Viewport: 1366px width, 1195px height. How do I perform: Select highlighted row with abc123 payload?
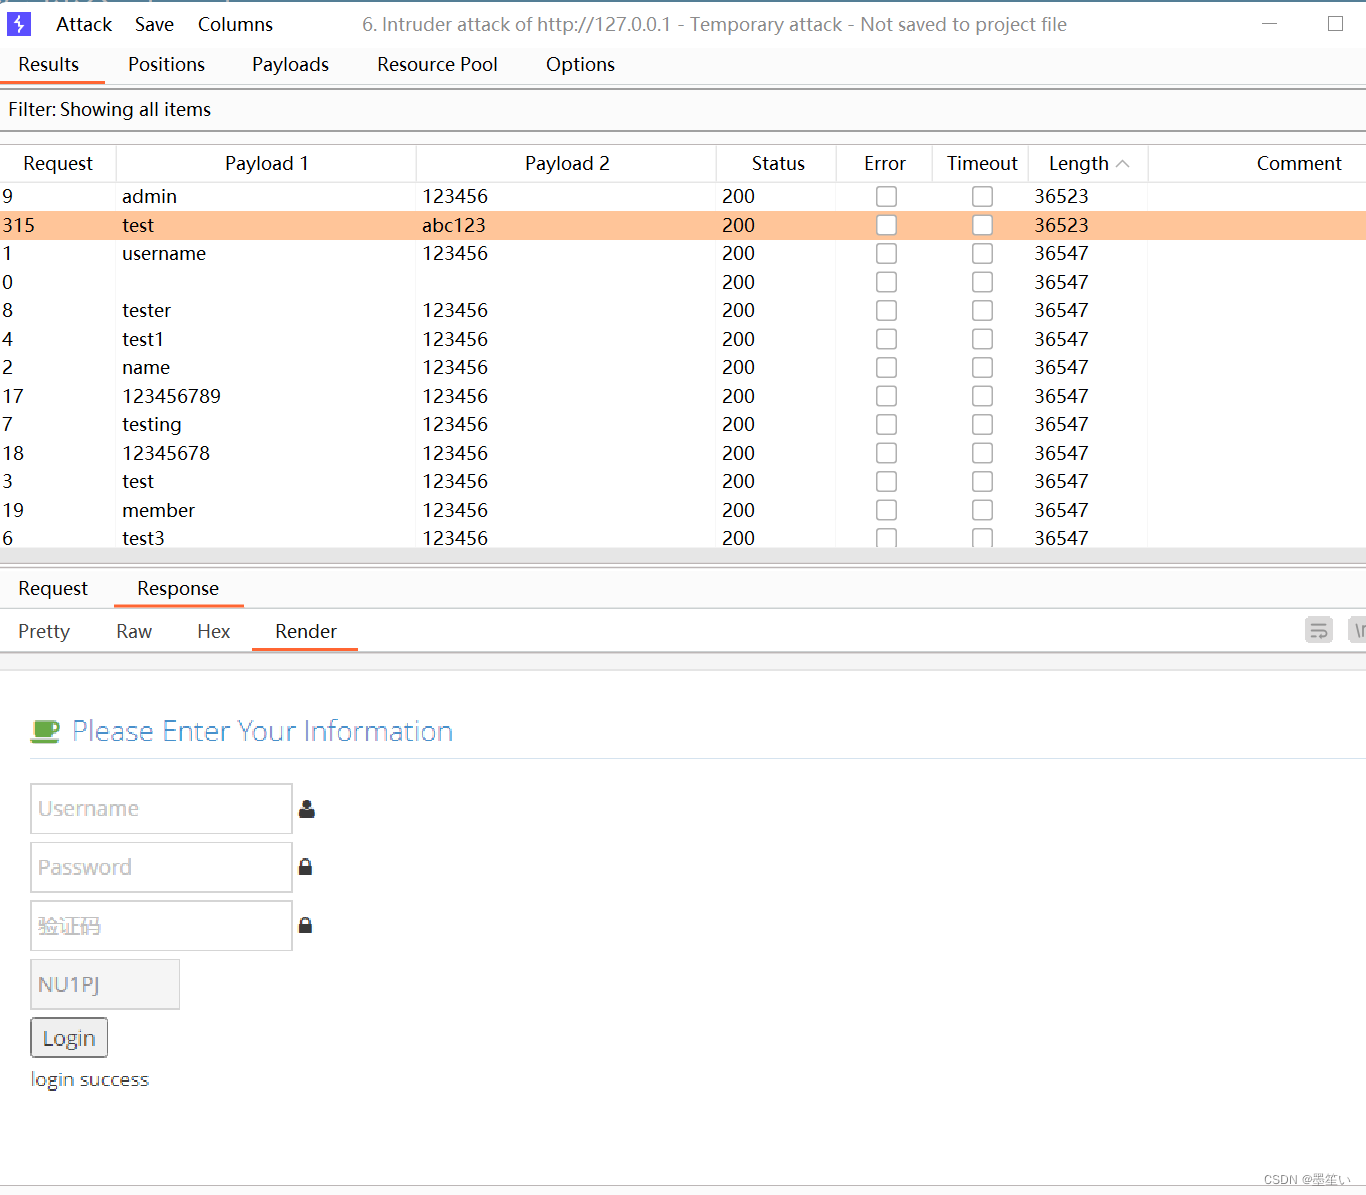pyautogui.click(x=683, y=225)
